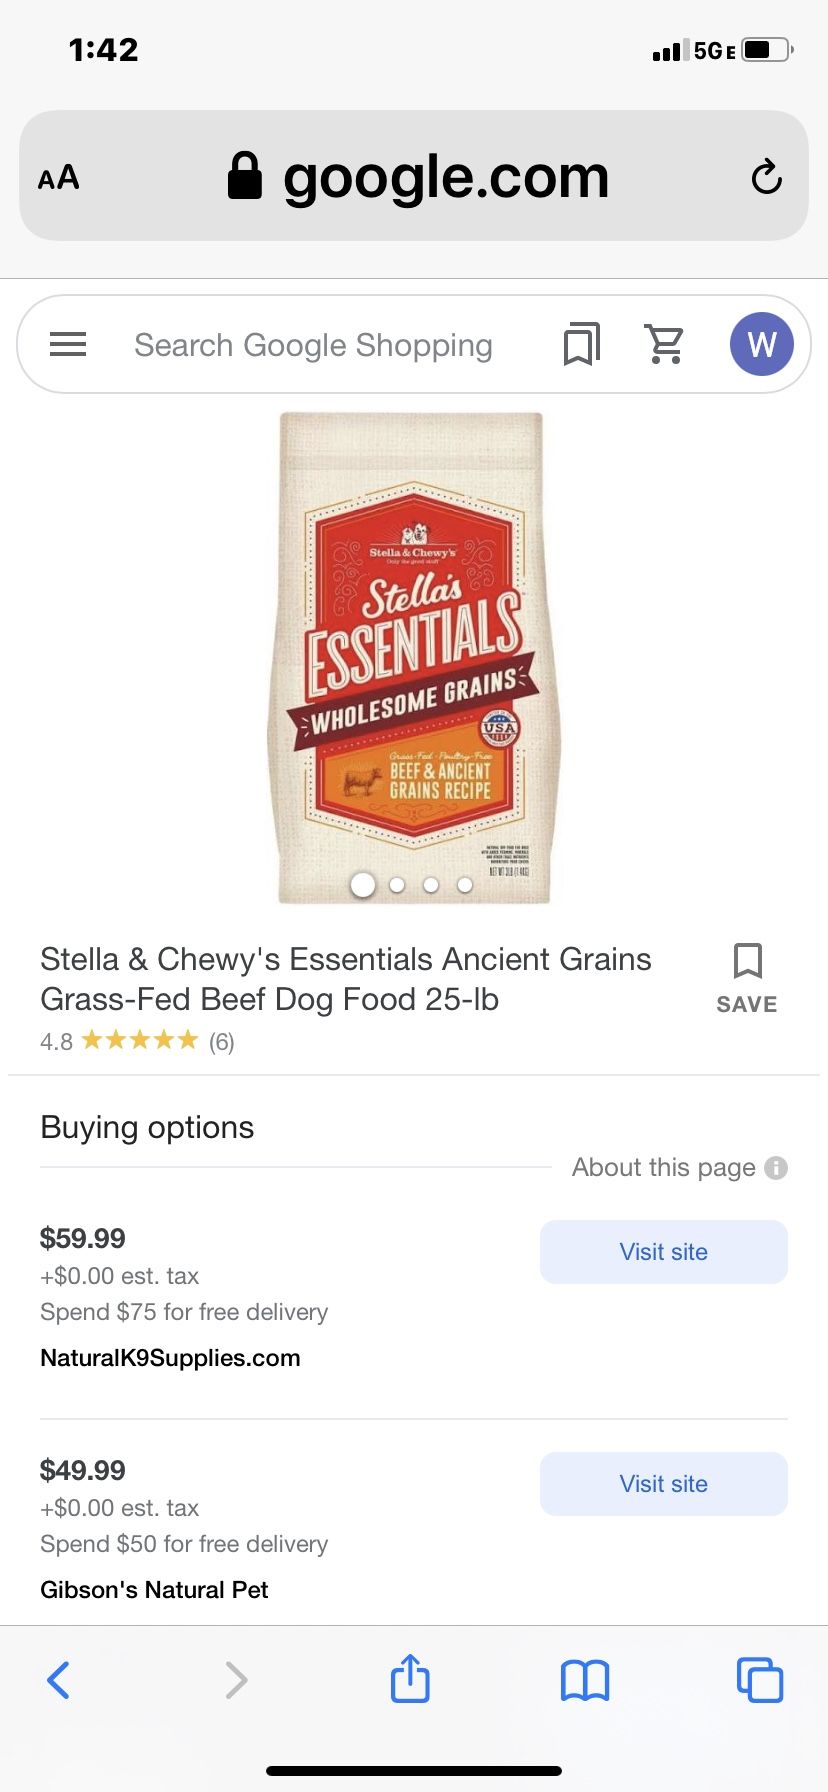
Task: Open the shopping cart
Action: click(665, 345)
